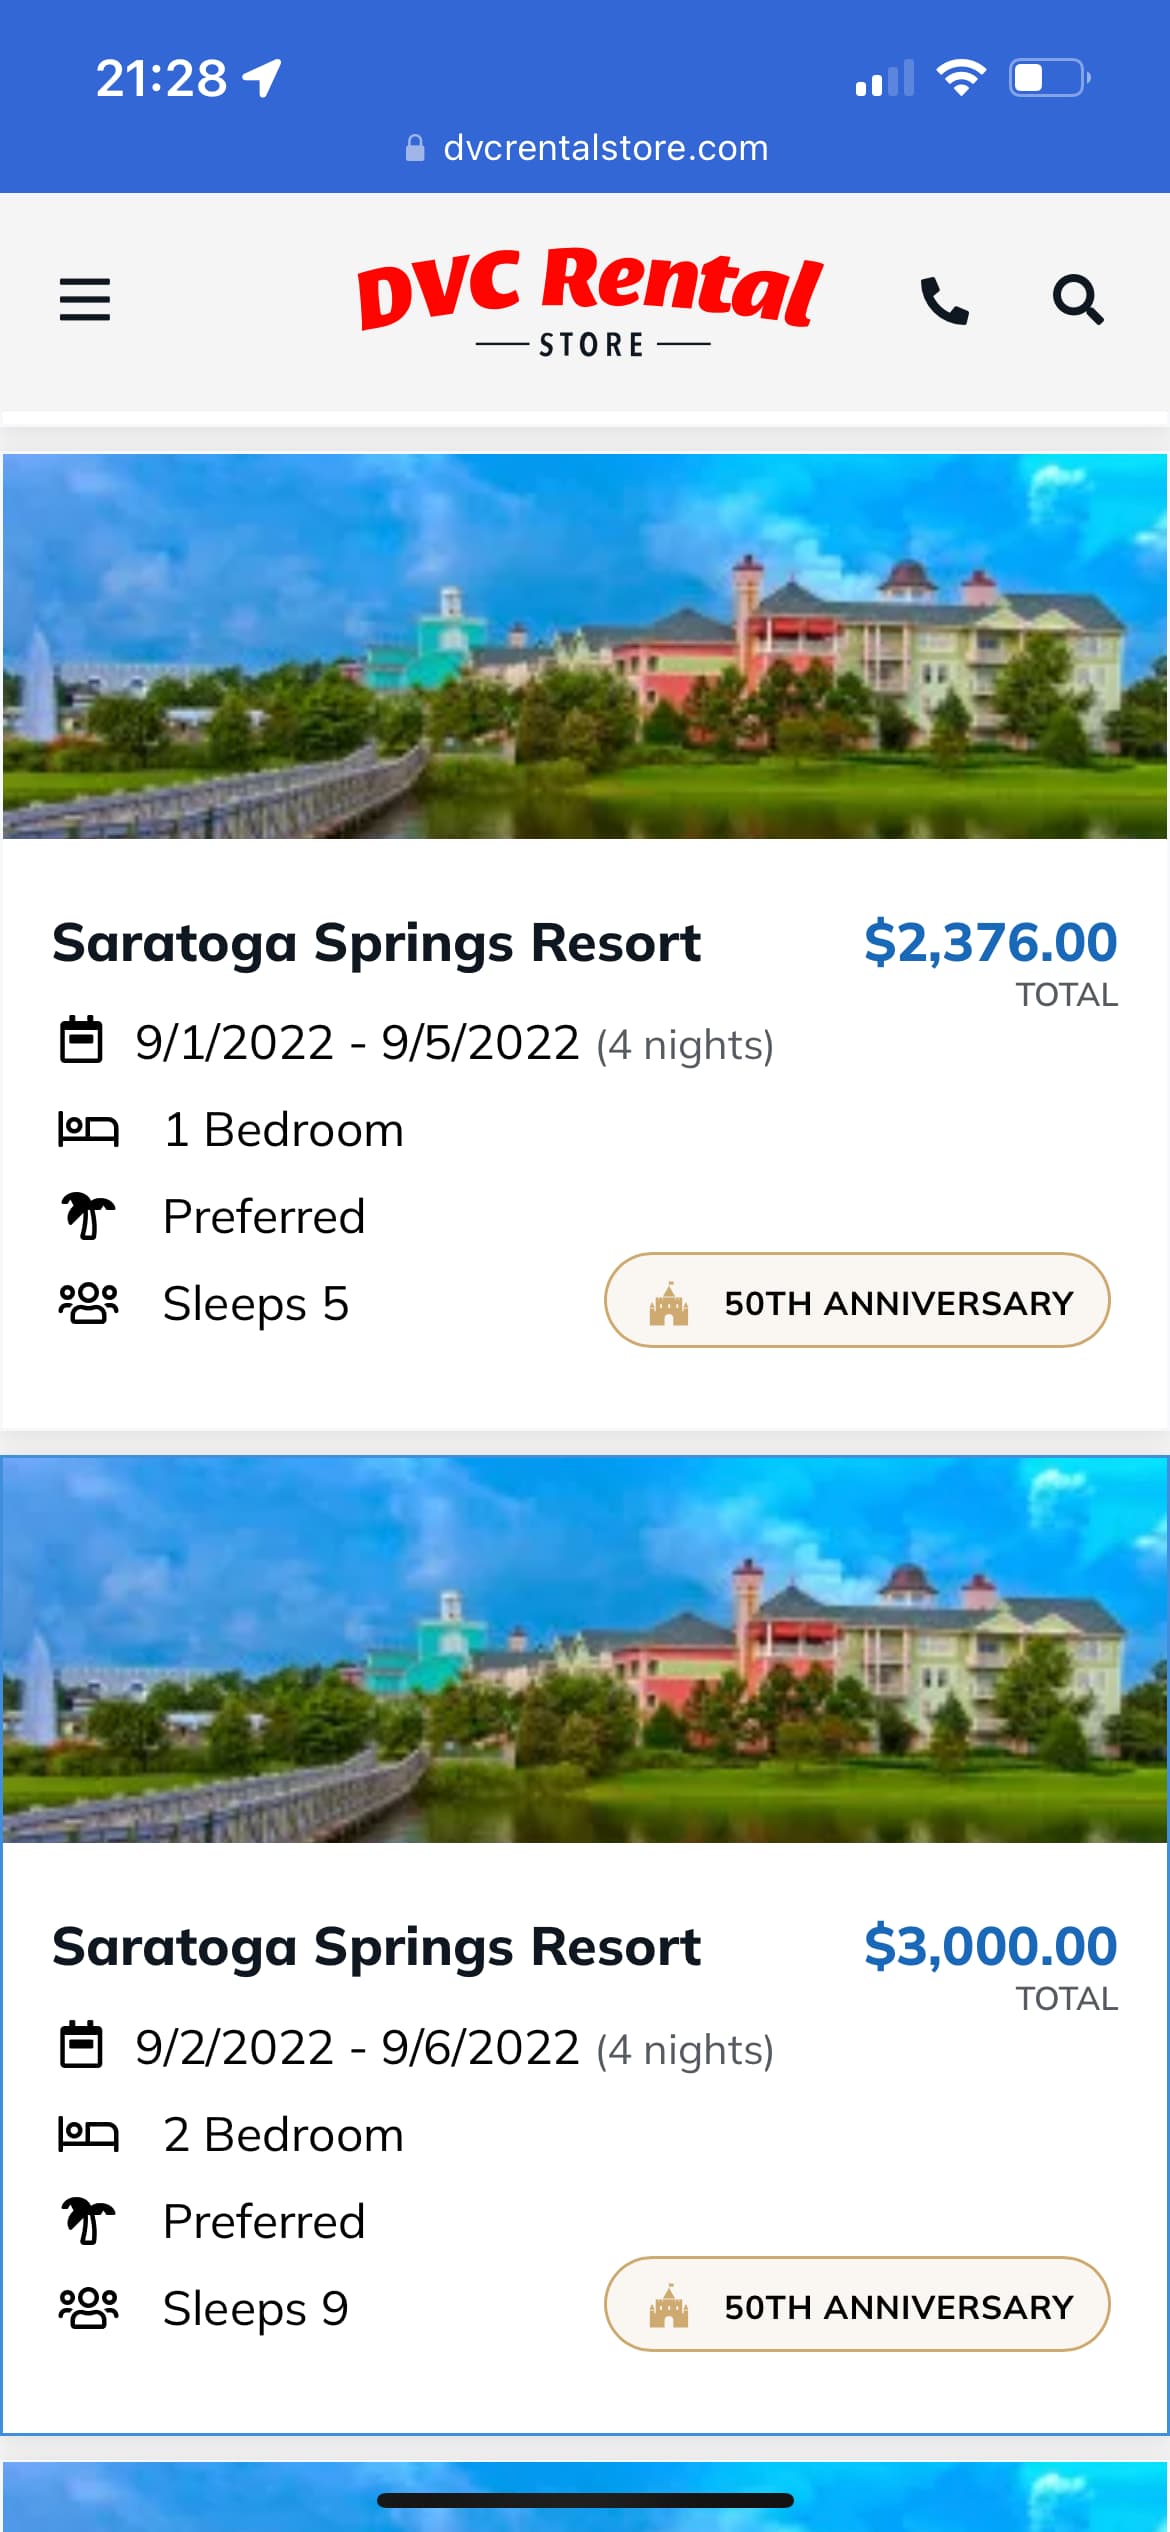
Task: Tap the 50th Anniversary badge on 2 Bedroom listing
Action: 857,2305
